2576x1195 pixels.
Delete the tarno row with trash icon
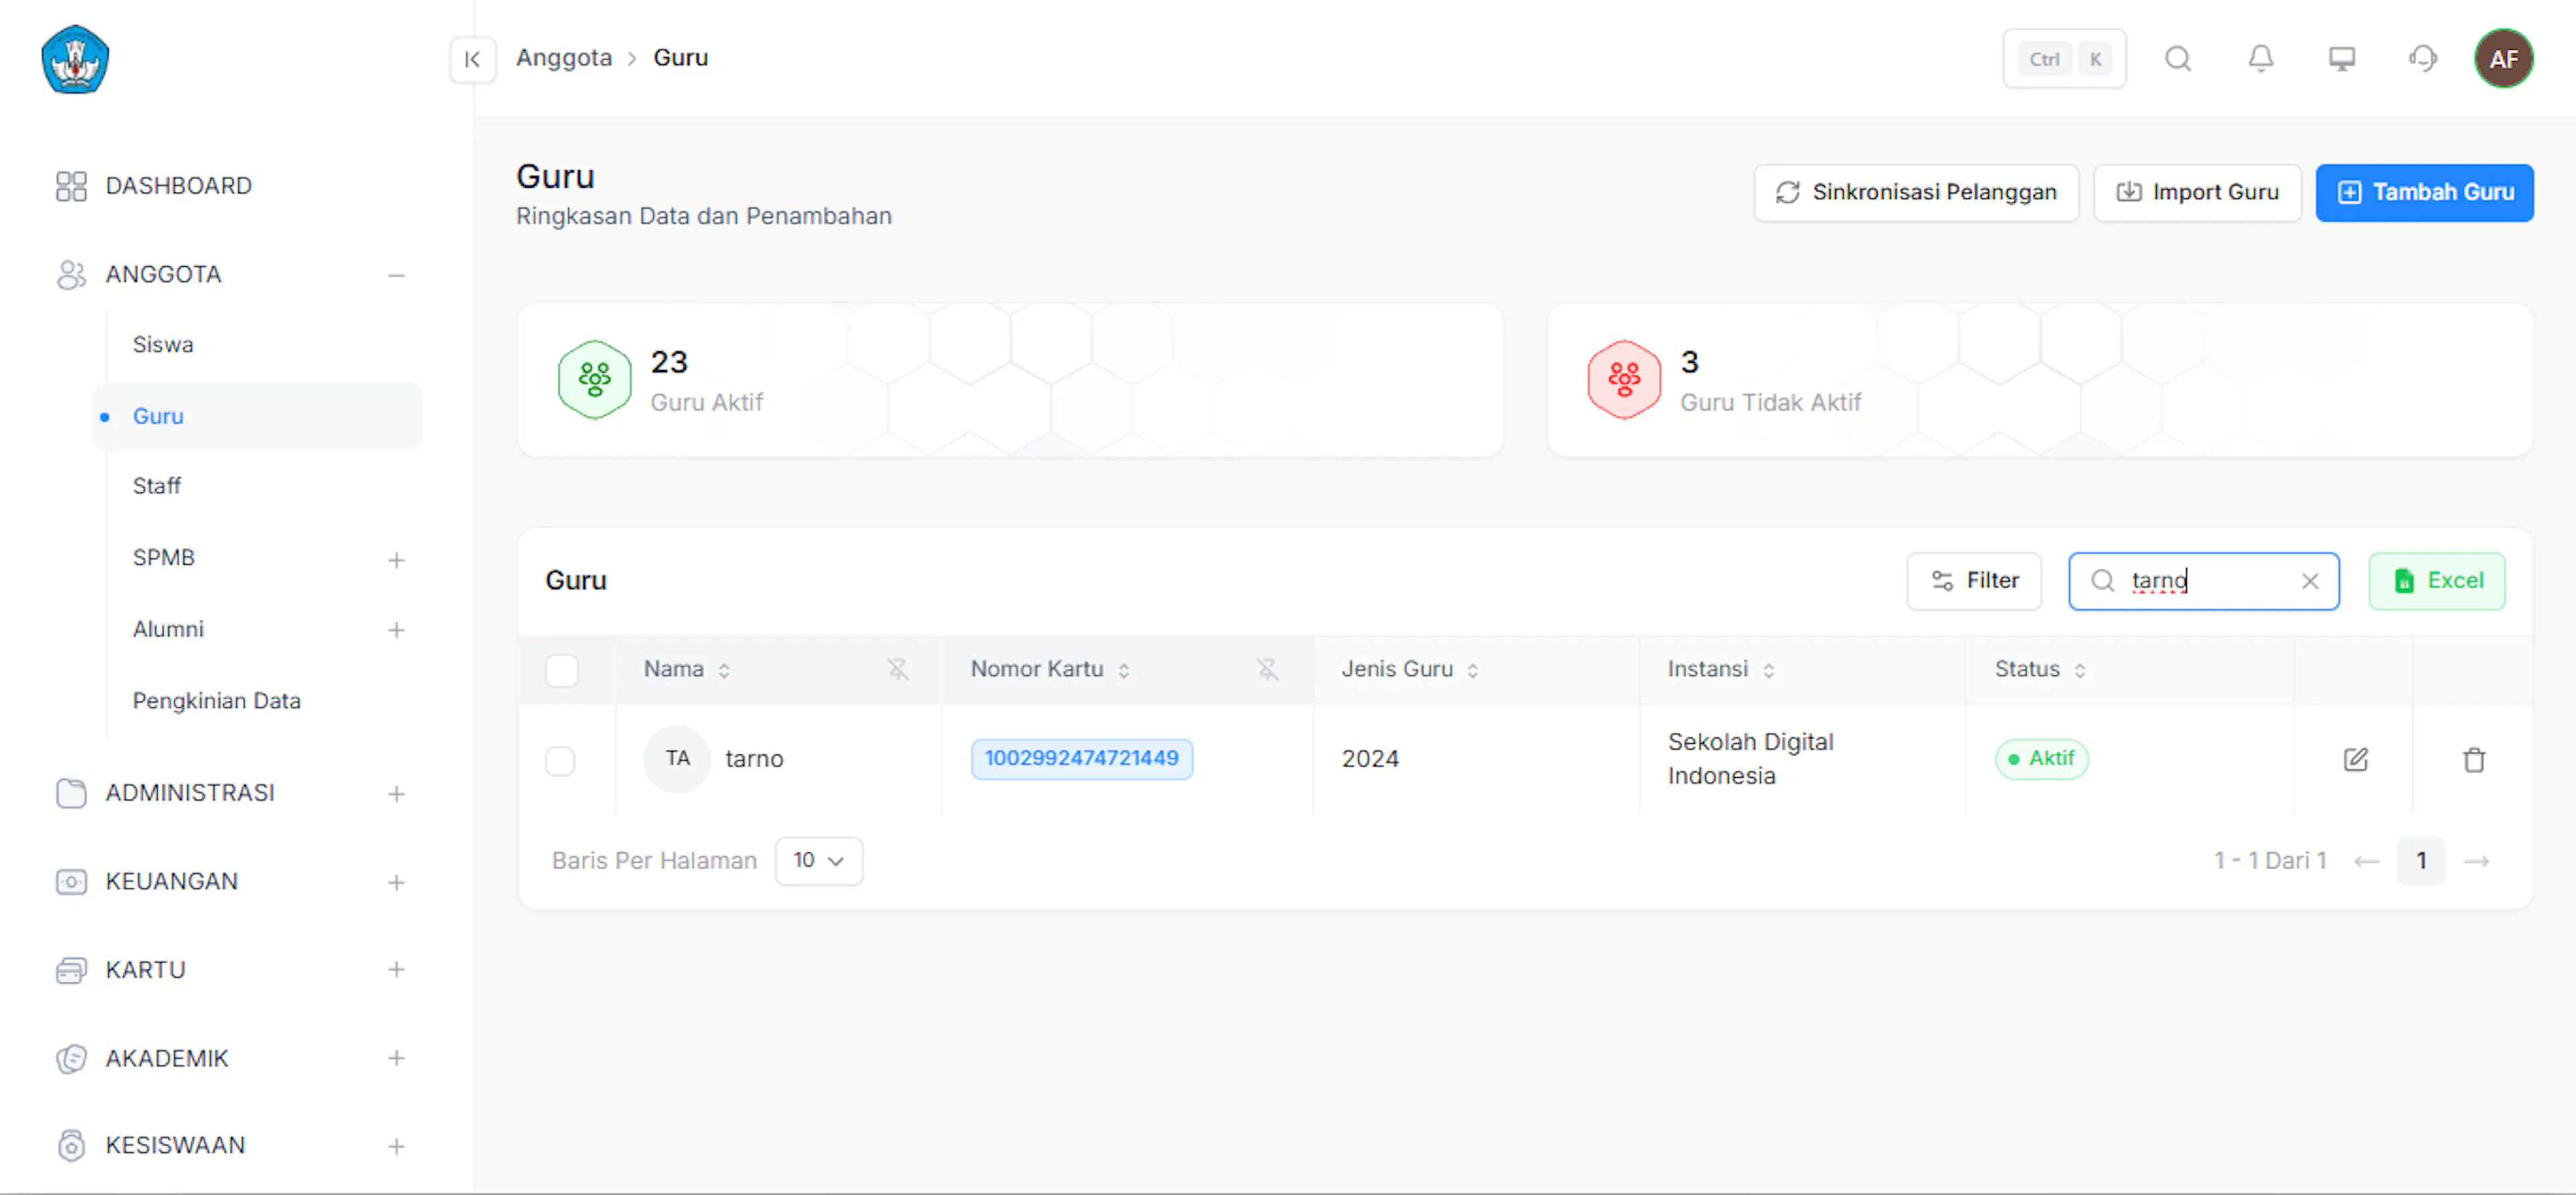pos(2474,759)
